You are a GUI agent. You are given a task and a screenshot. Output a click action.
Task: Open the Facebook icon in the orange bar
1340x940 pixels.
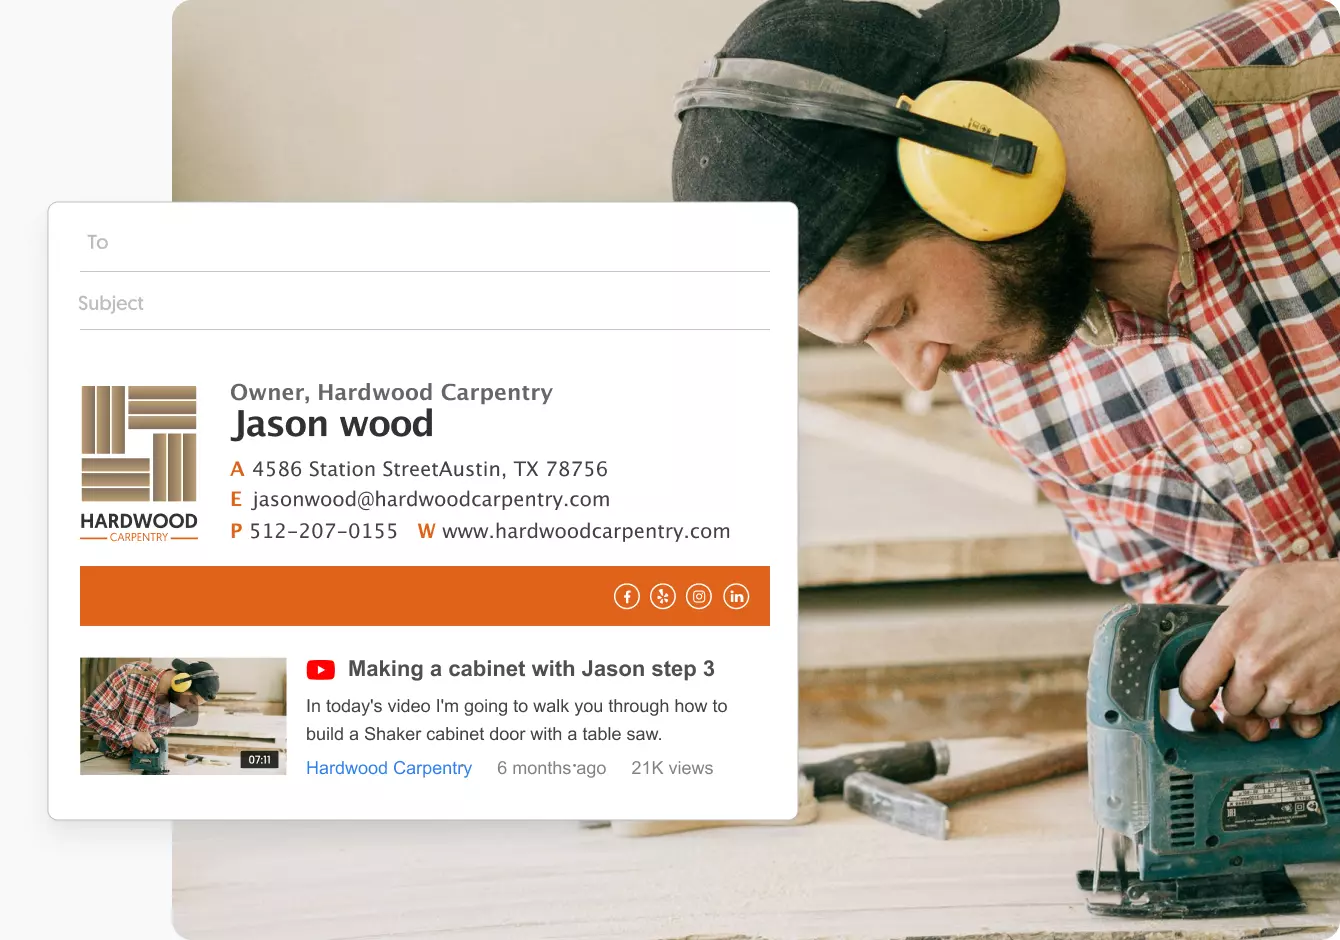tap(626, 595)
